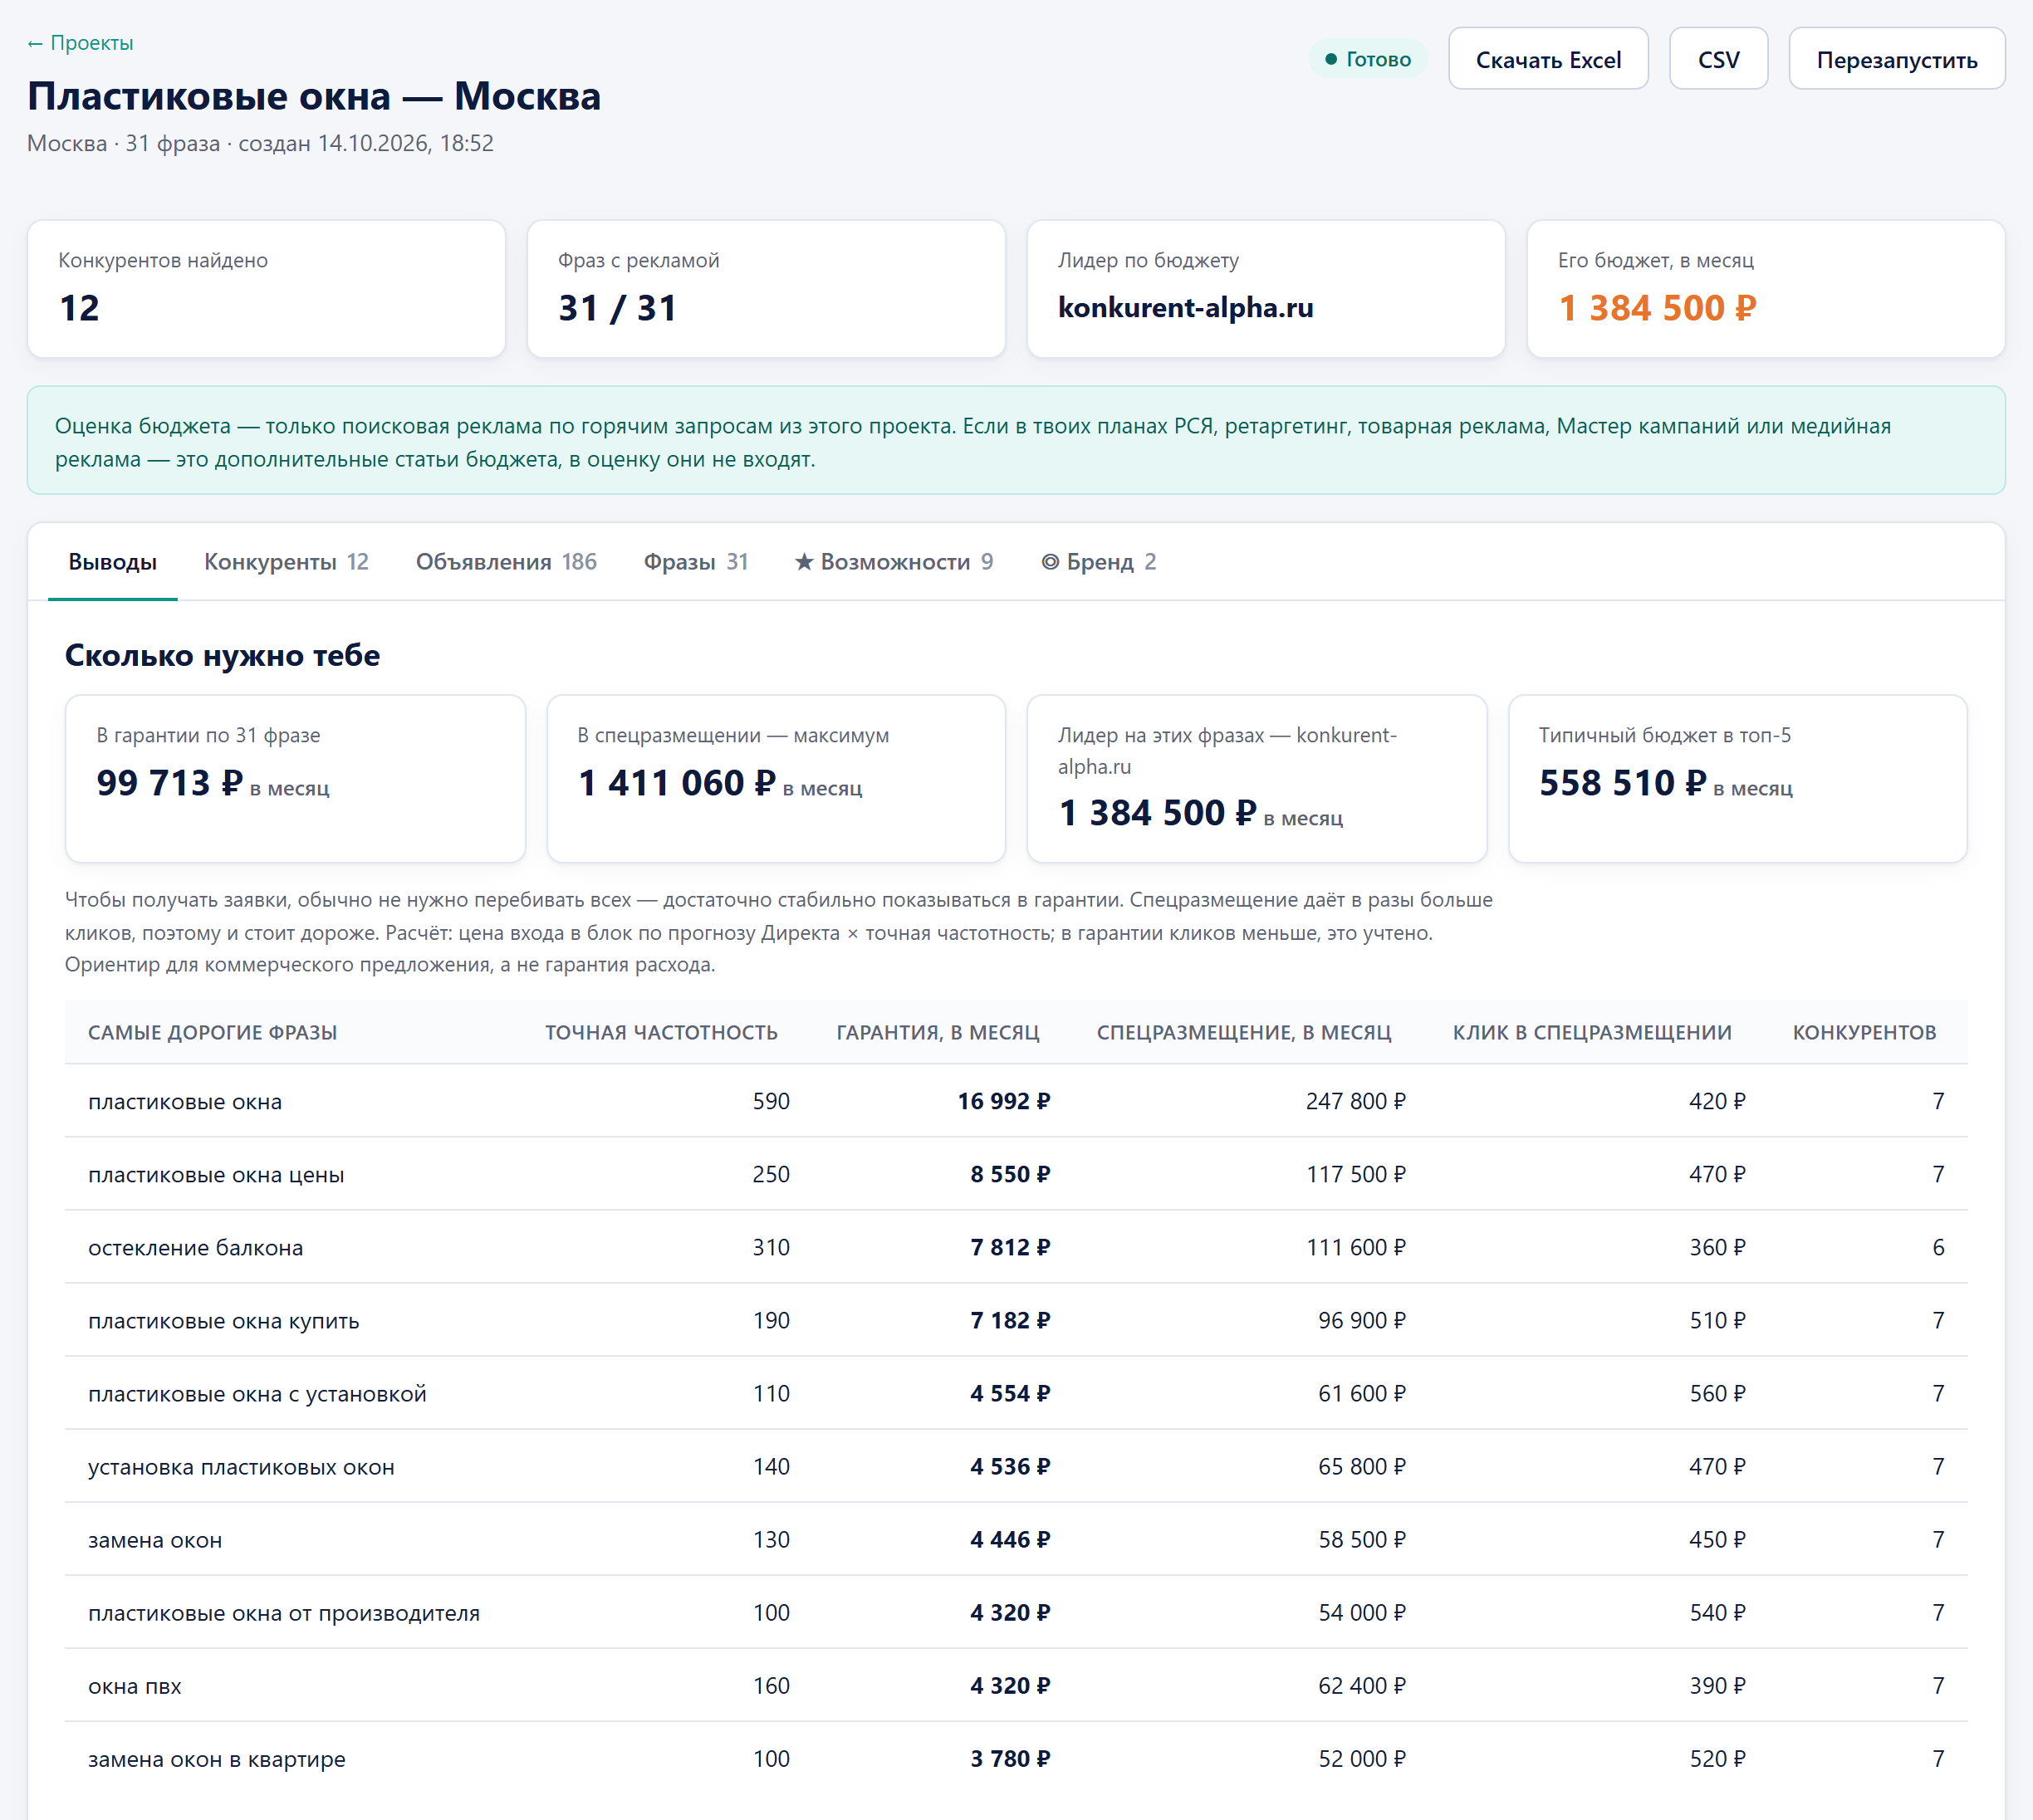Click the Фраз с рекламой card

click(x=766, y=289)
